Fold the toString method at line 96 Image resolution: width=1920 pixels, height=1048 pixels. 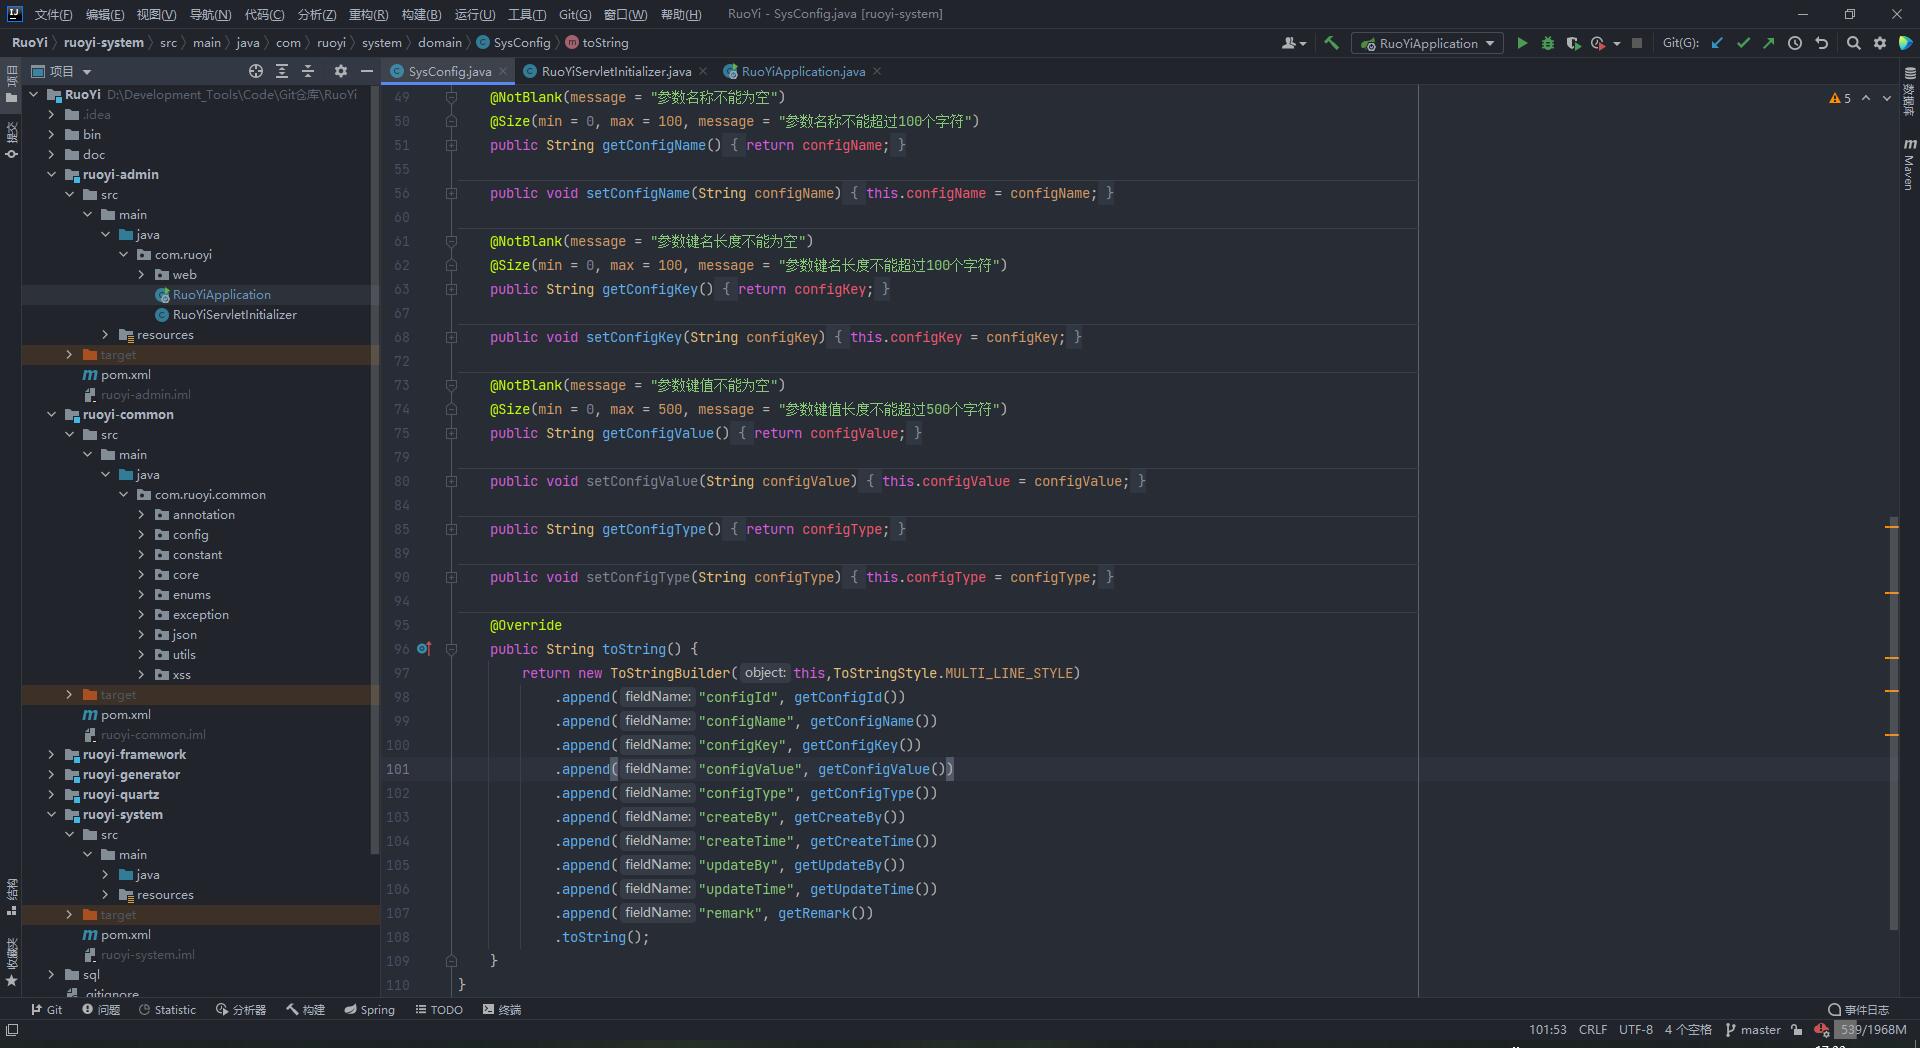pyautogui.click(x=451, y=649)
